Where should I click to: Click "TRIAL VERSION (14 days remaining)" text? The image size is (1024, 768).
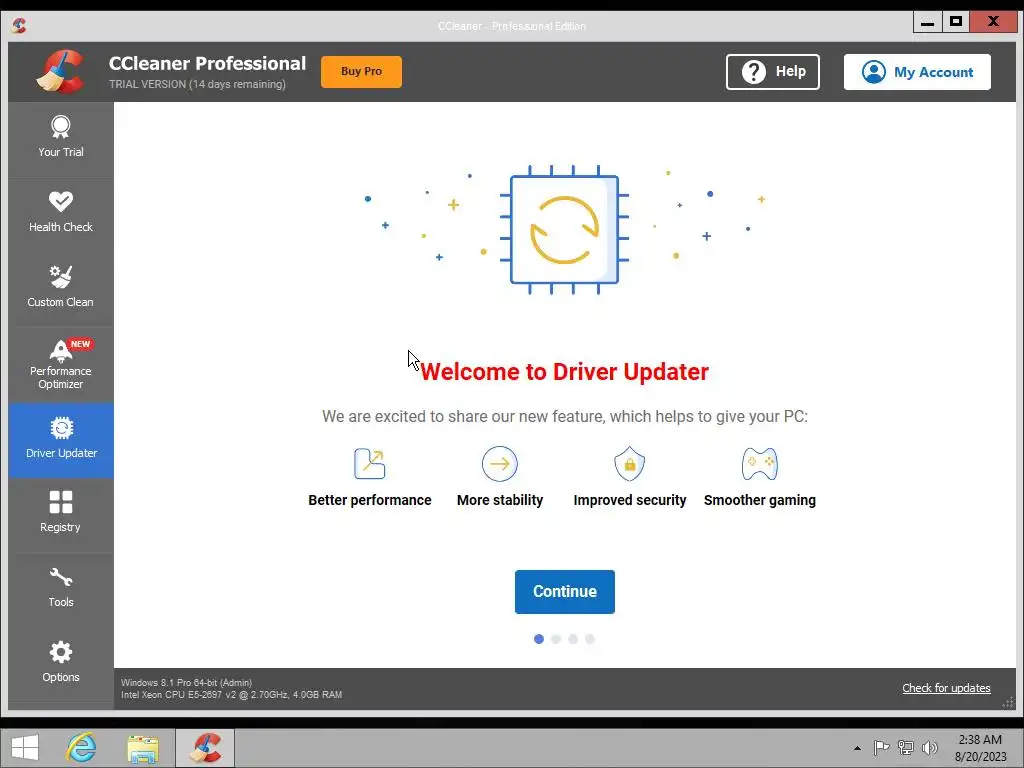(197, 84)
